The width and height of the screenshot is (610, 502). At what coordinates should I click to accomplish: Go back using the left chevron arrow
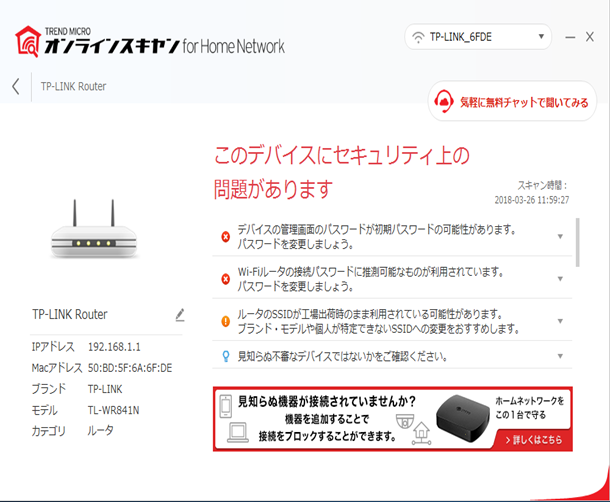coord(16,86)
